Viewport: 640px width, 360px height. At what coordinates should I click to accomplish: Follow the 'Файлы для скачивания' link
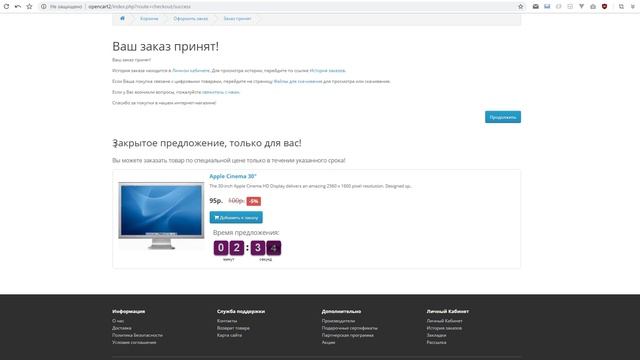coord(298,81)
